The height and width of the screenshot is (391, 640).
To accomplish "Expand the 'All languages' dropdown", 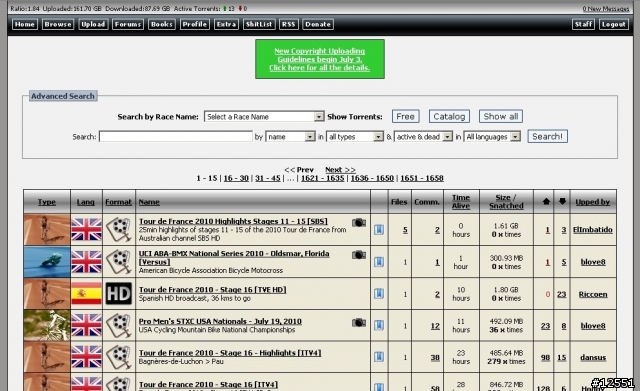I will 492,136.
